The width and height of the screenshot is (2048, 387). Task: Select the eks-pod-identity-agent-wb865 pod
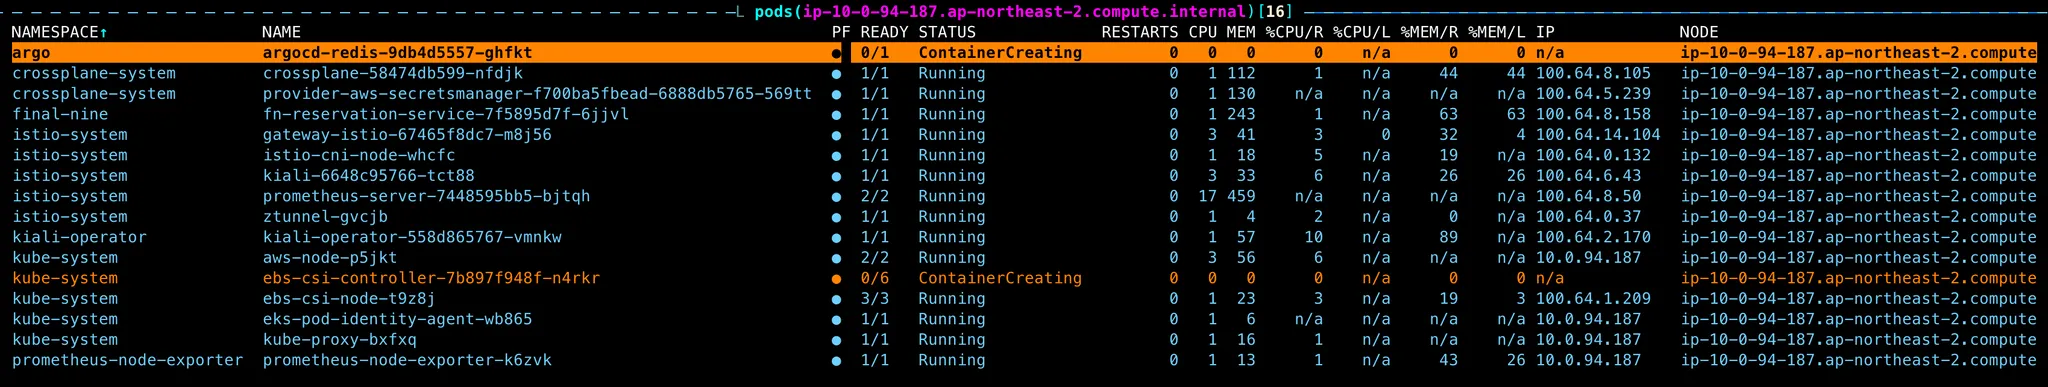1024,320
